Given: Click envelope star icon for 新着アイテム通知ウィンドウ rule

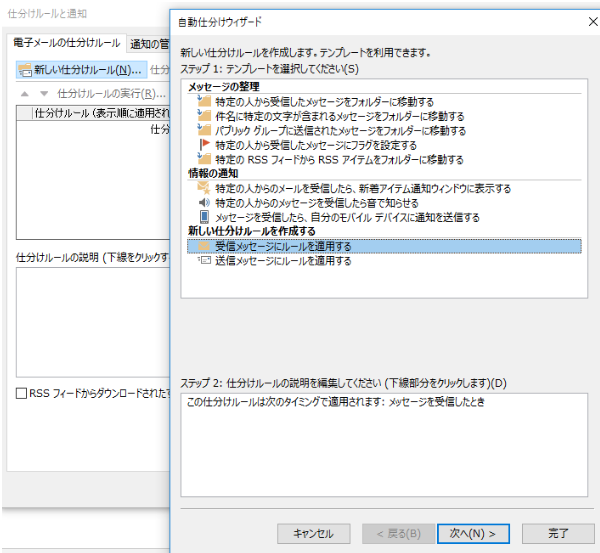Looking at the screenshot, I should coord(204,188).
